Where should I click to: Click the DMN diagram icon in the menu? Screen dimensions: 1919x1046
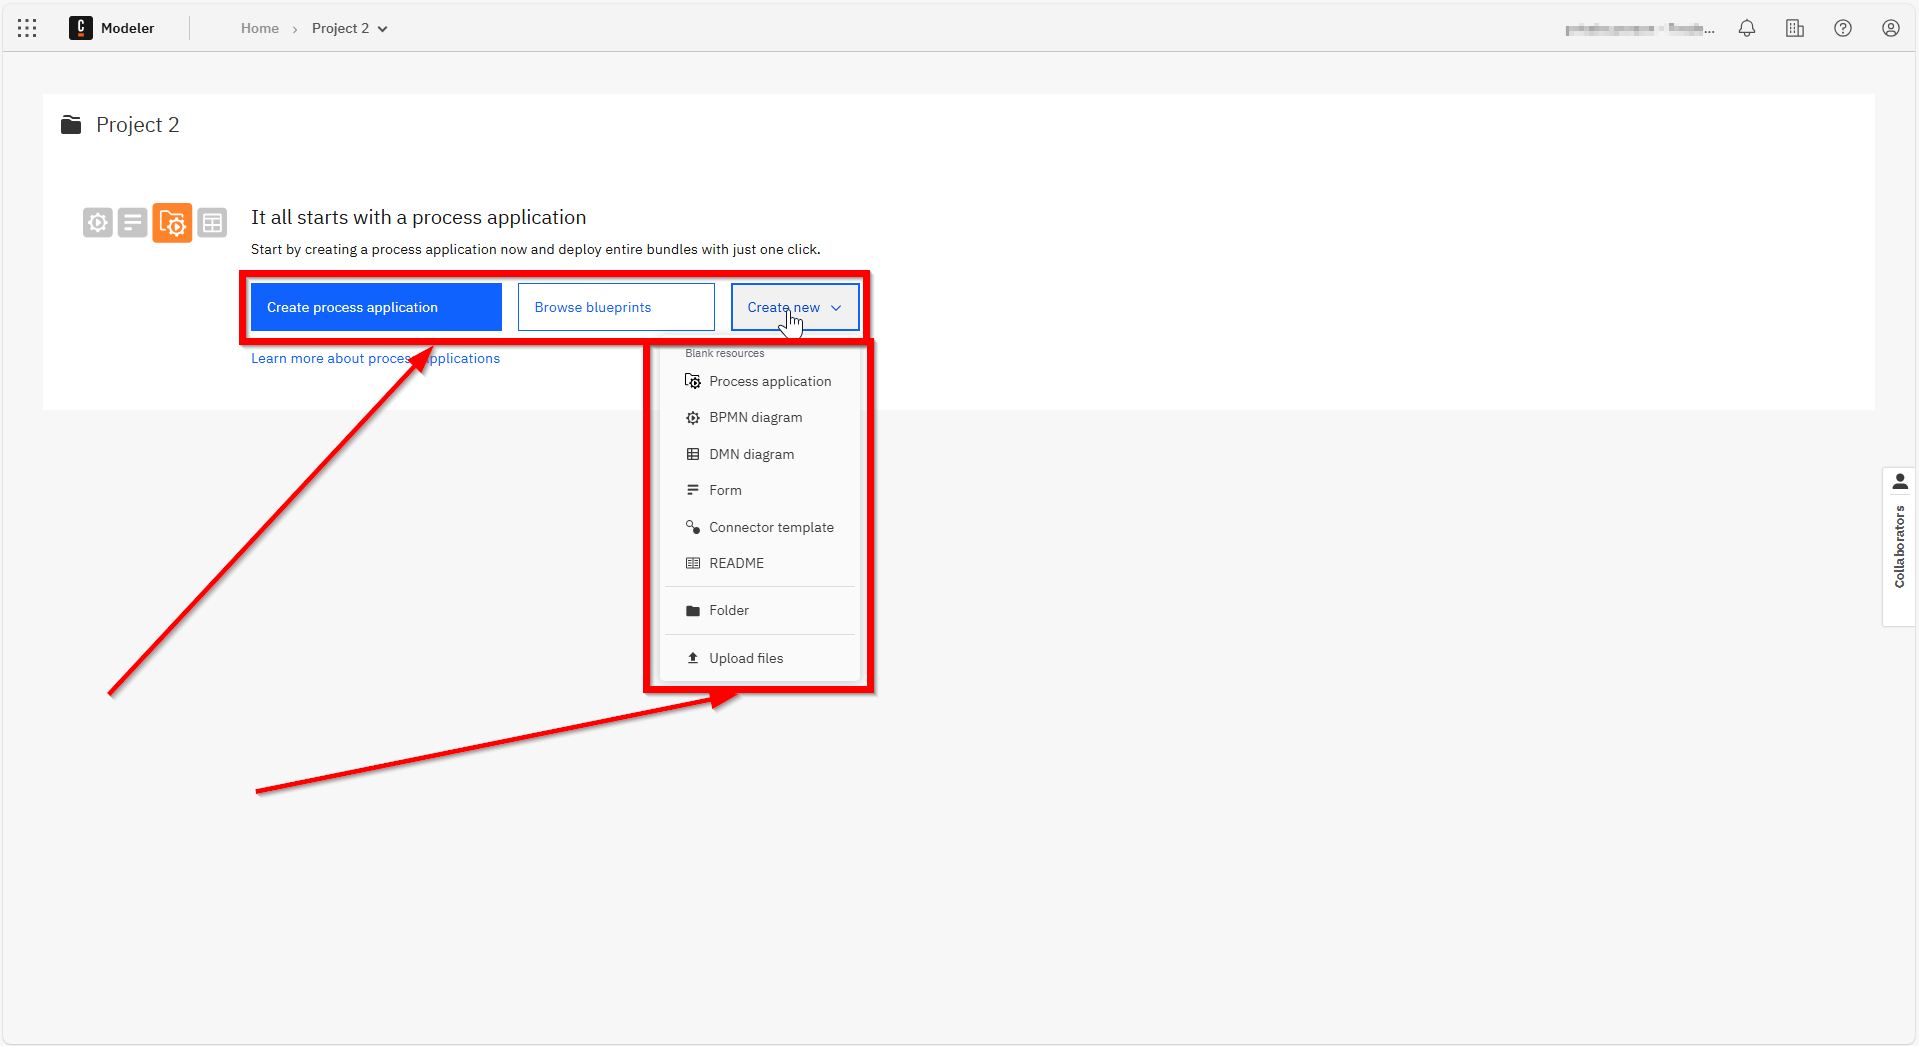pos(692,453)
